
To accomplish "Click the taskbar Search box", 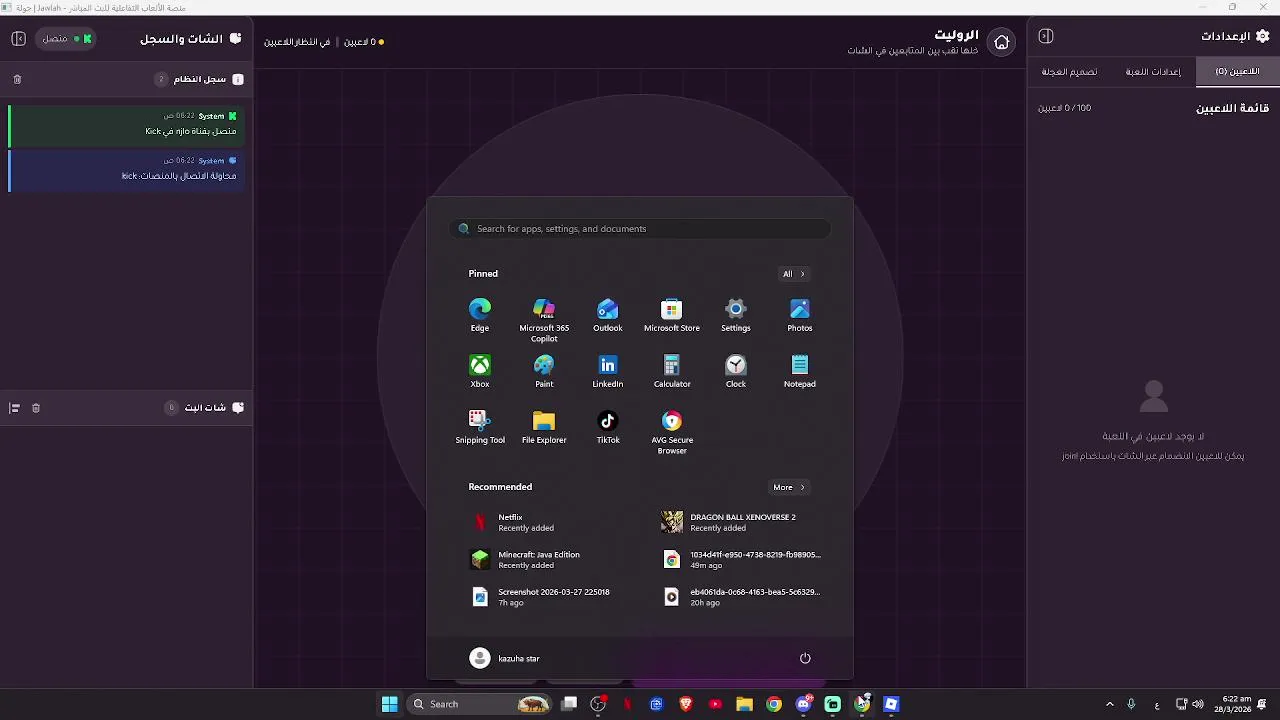I will point(480,704).
